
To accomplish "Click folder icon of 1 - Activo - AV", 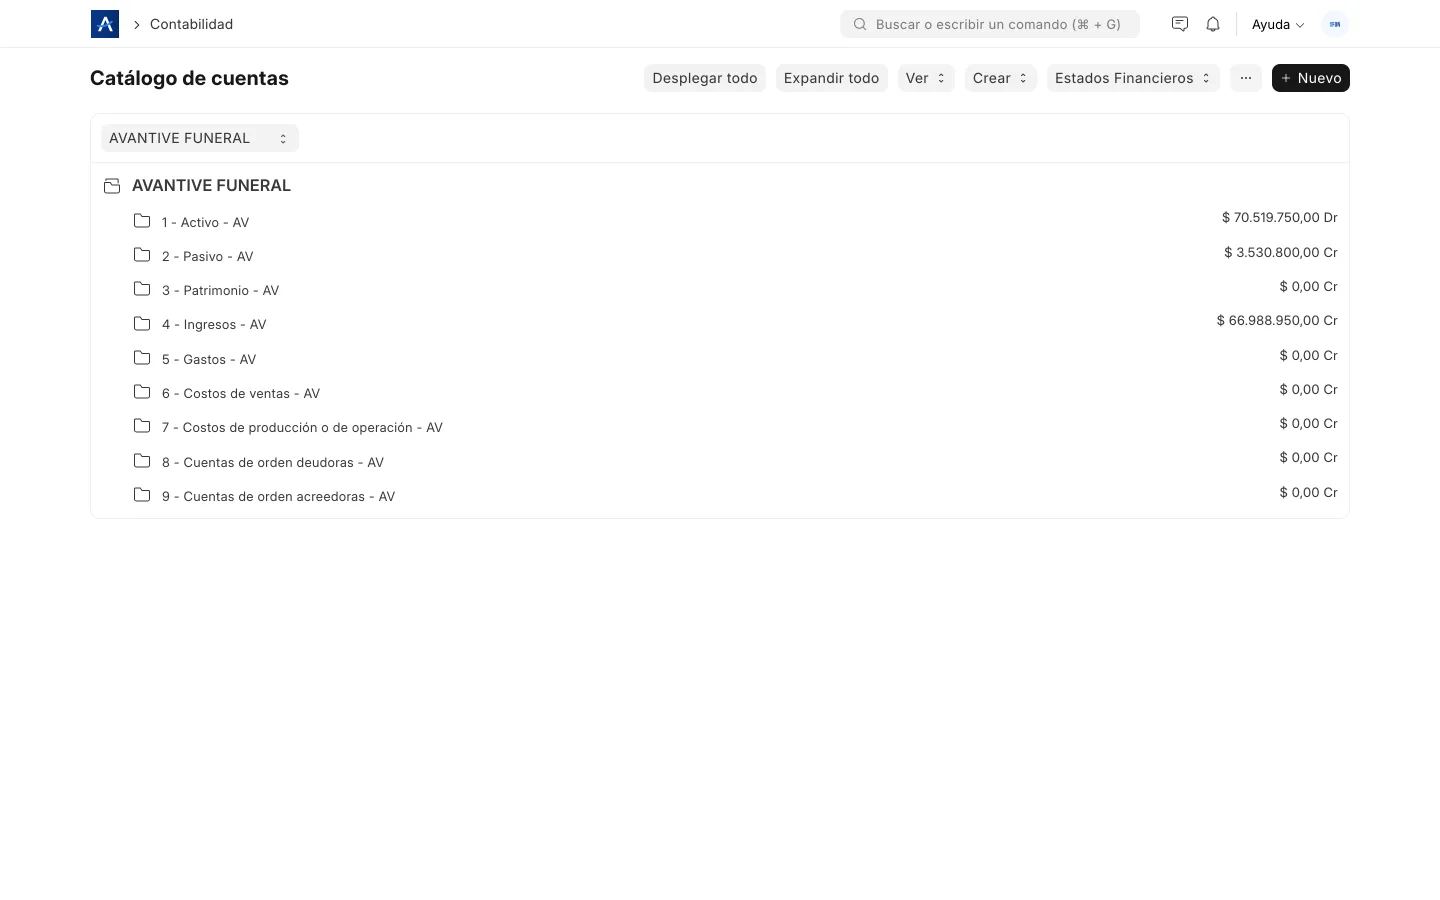I will point(142,221).
